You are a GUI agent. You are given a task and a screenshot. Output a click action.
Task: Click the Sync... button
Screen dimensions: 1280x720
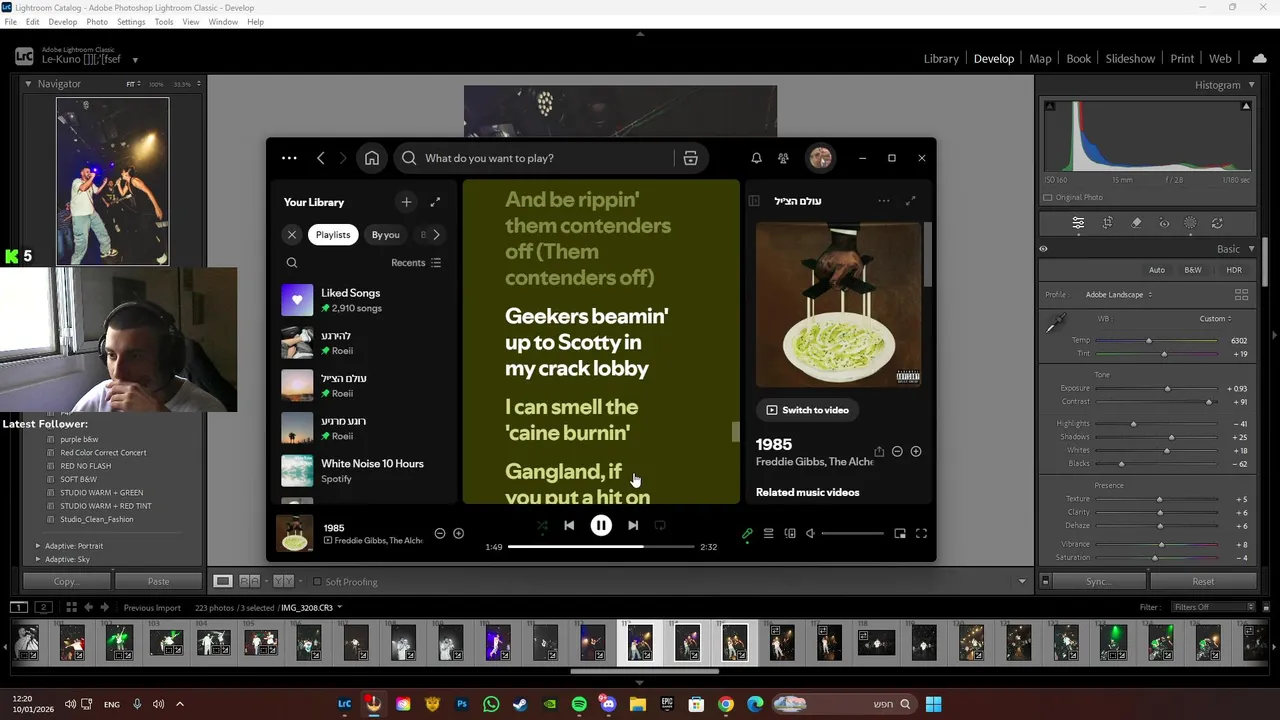click(1098, 581)
